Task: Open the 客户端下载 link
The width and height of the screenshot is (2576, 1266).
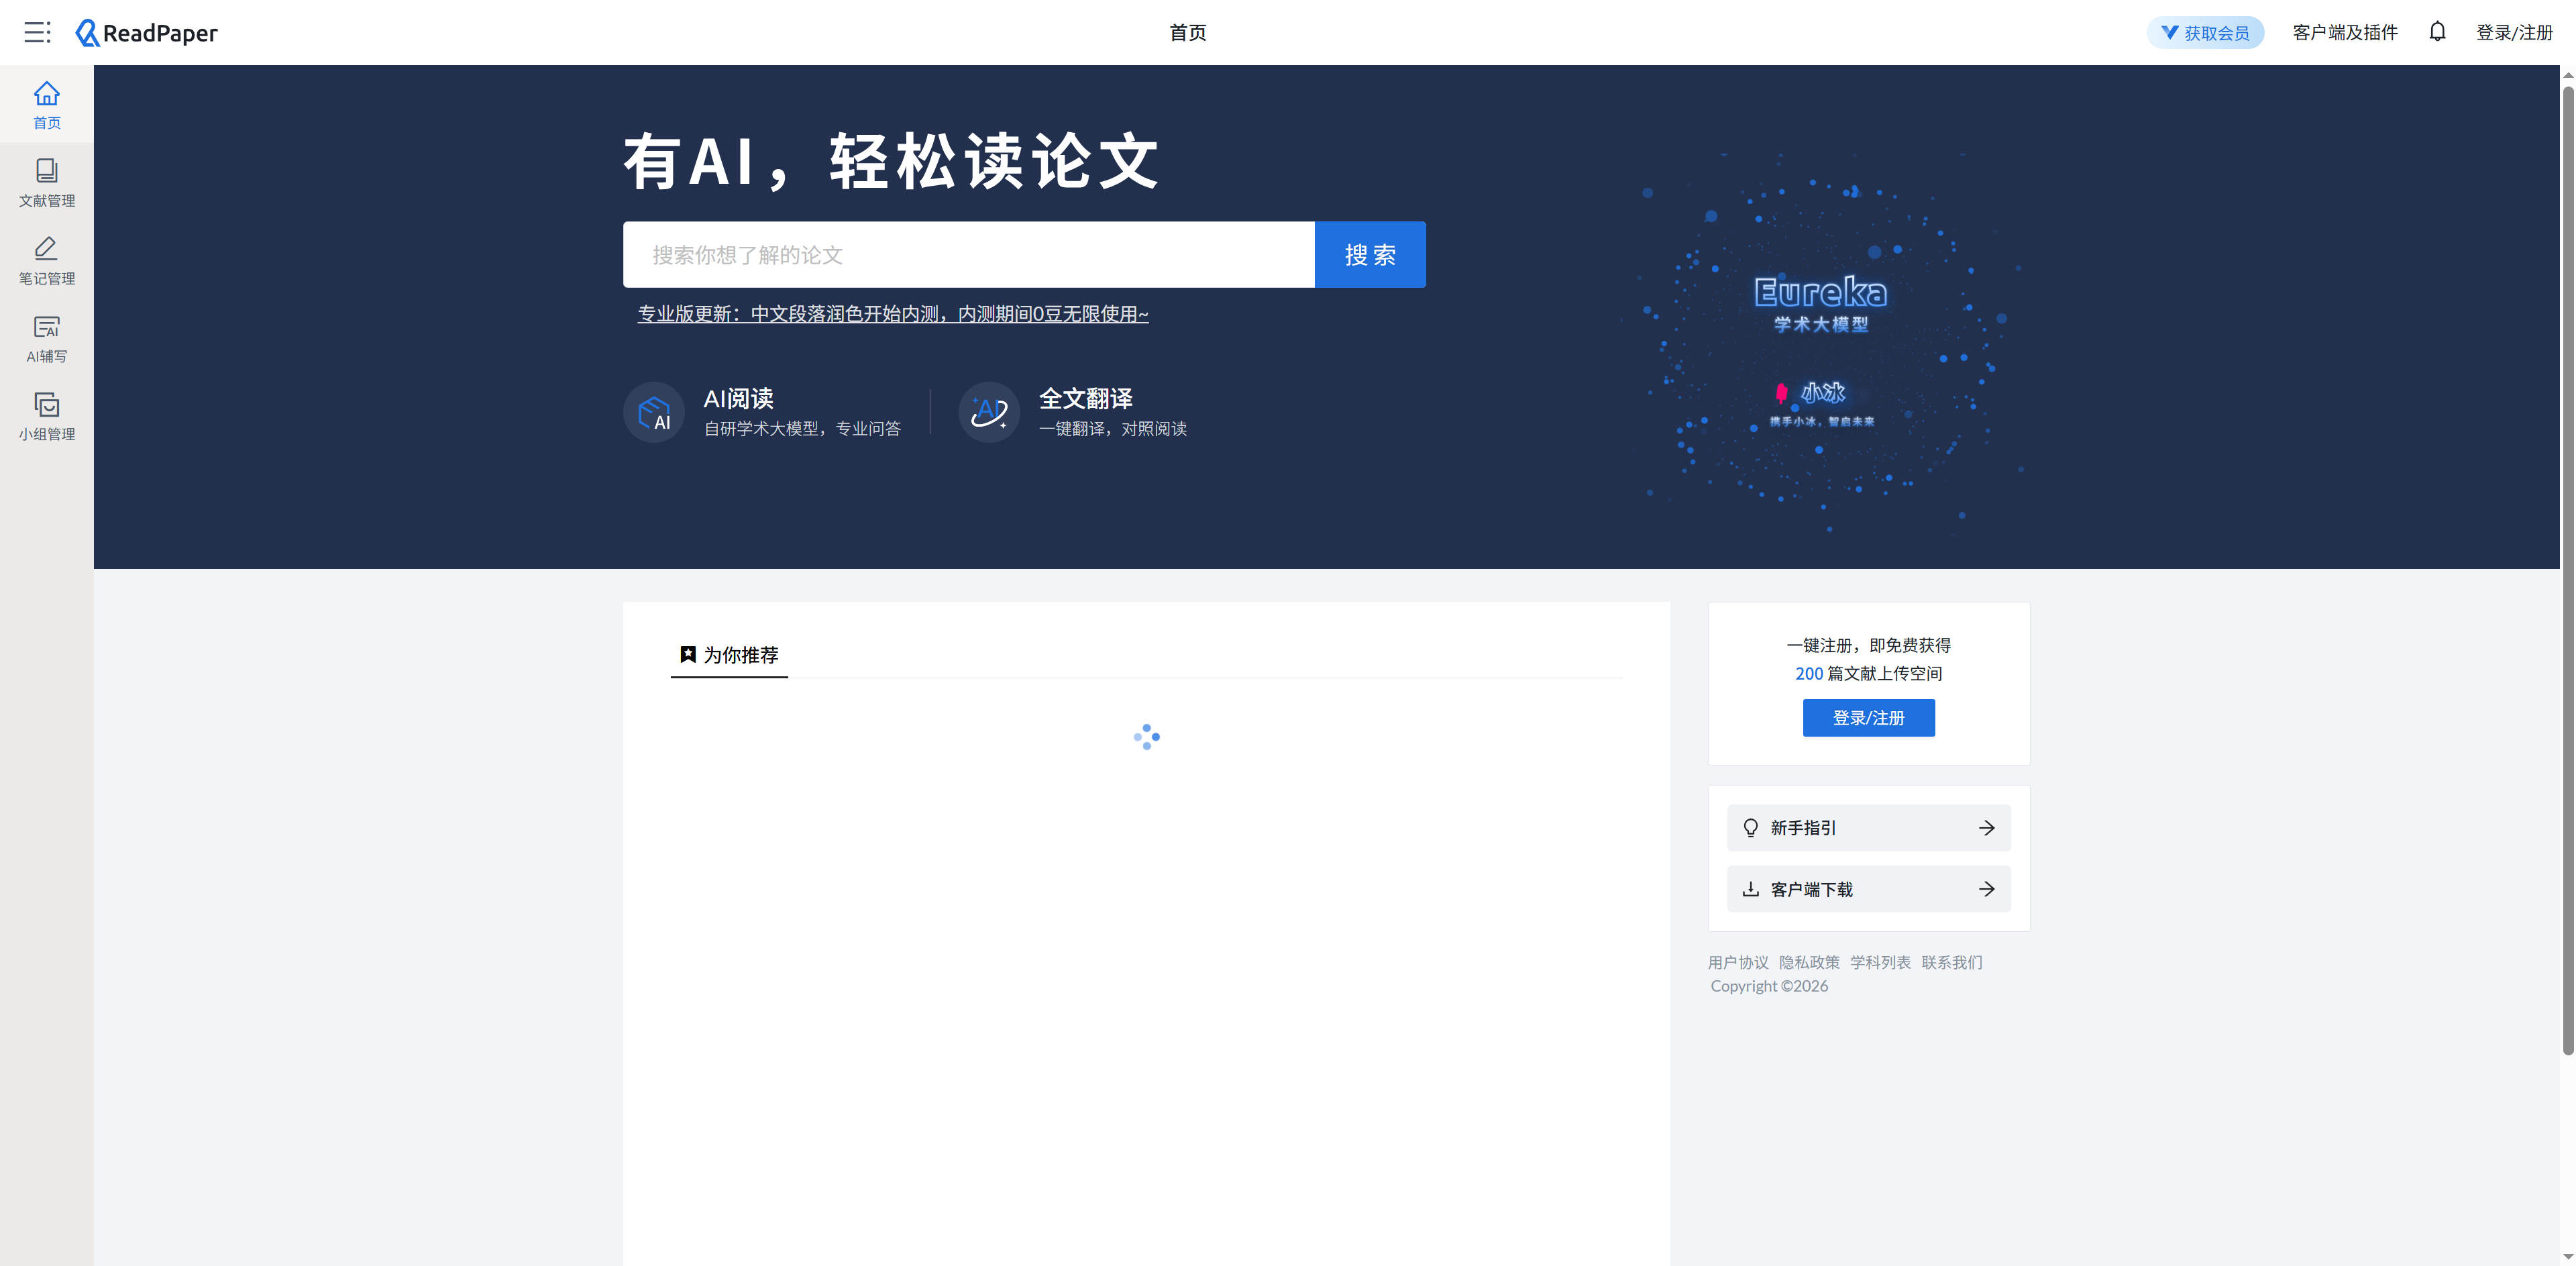Action: click(x=1868, y=889)
